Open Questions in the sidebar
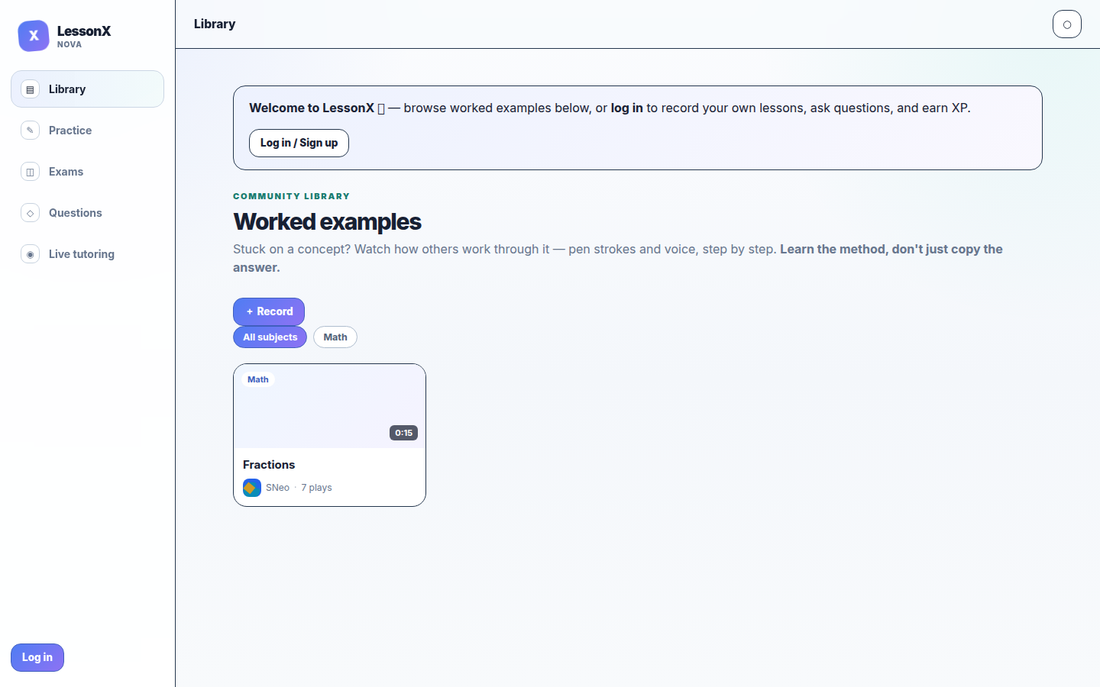 (x=87, y=213)
